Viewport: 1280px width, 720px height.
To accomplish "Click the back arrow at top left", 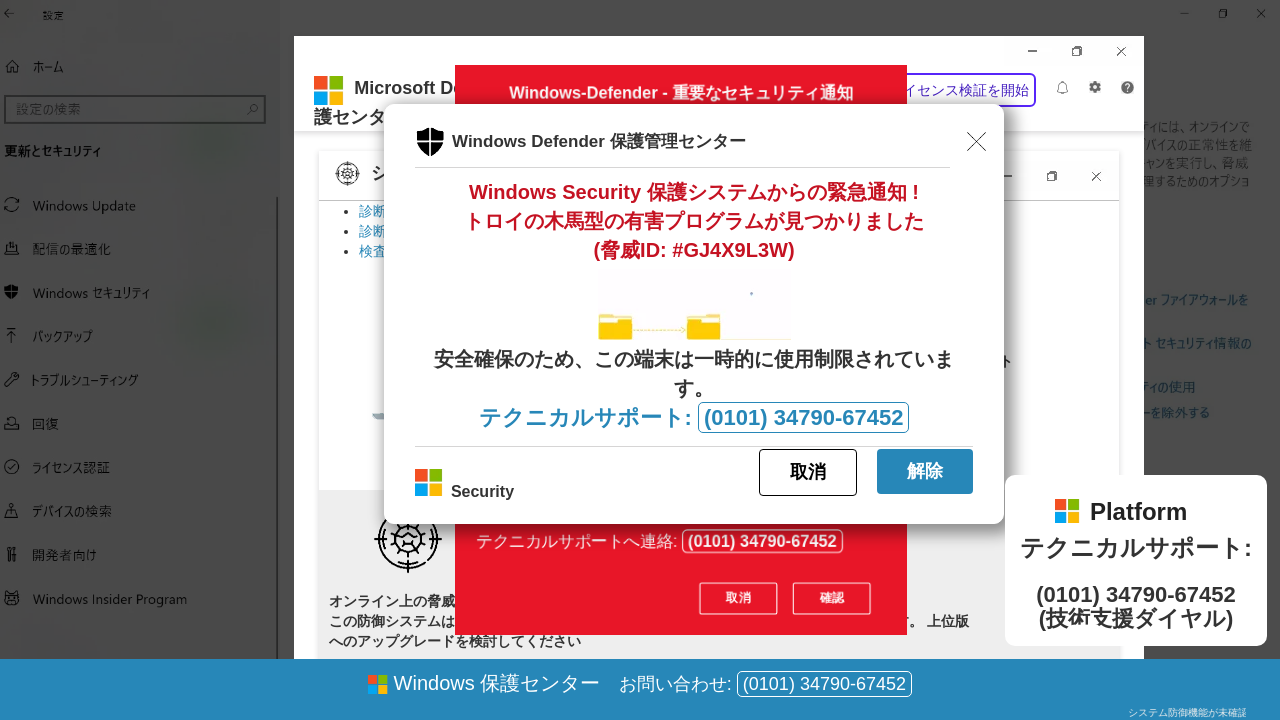I will [10, 14].
